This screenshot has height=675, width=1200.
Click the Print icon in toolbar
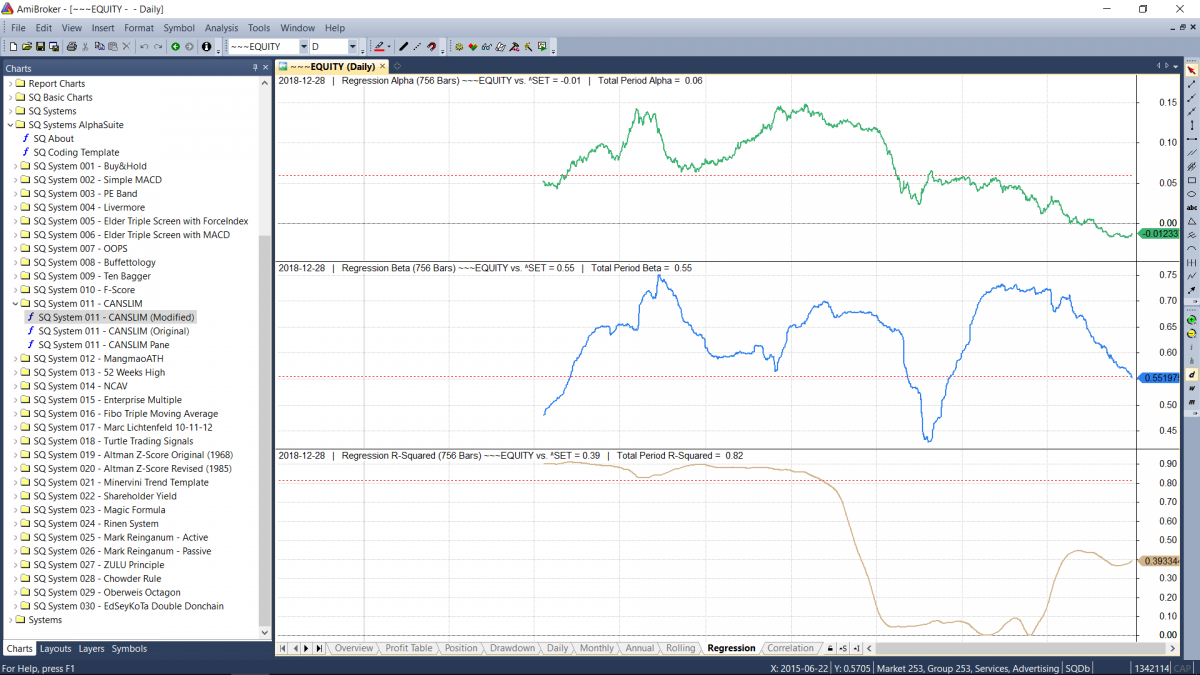tap(71, 47)
